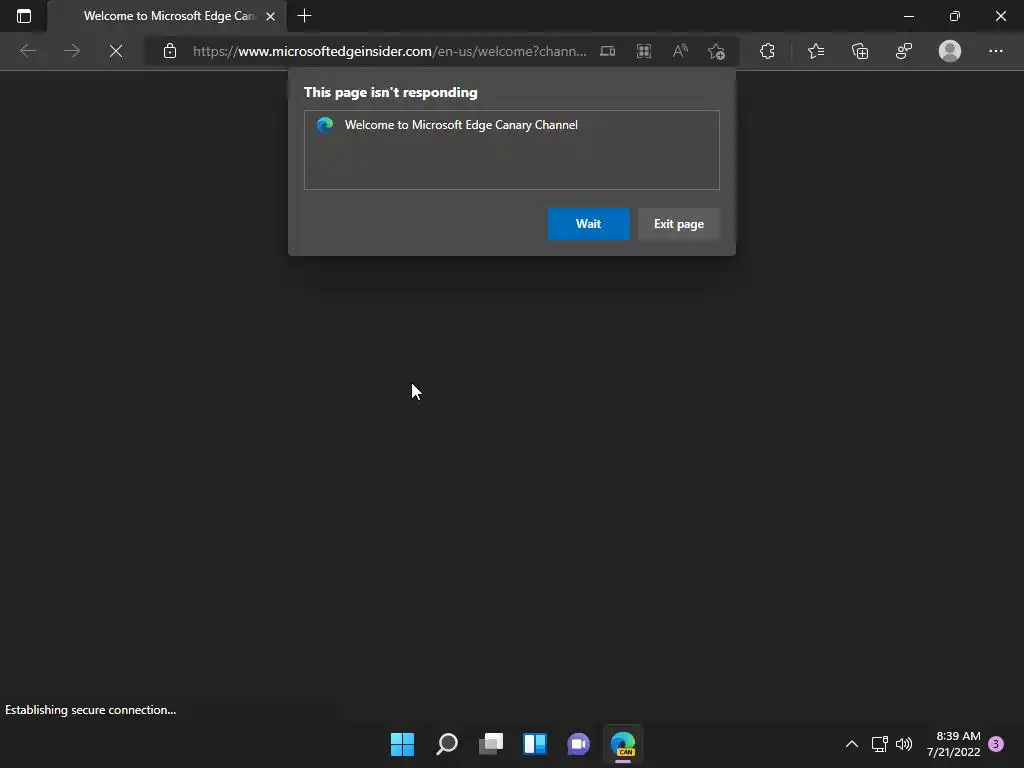Open Widgets from taskbar

click(535, 744)
